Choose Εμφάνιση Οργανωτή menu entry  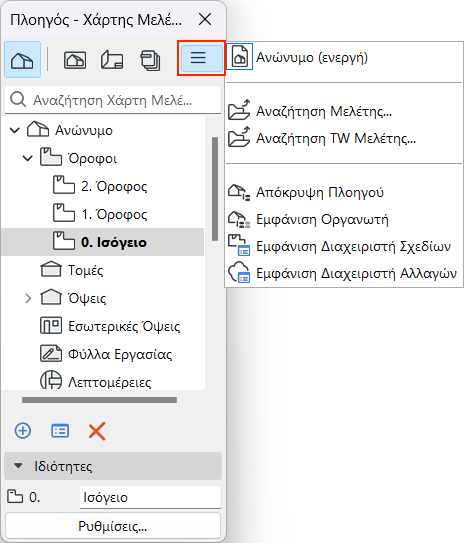click(x=345, y=219)
